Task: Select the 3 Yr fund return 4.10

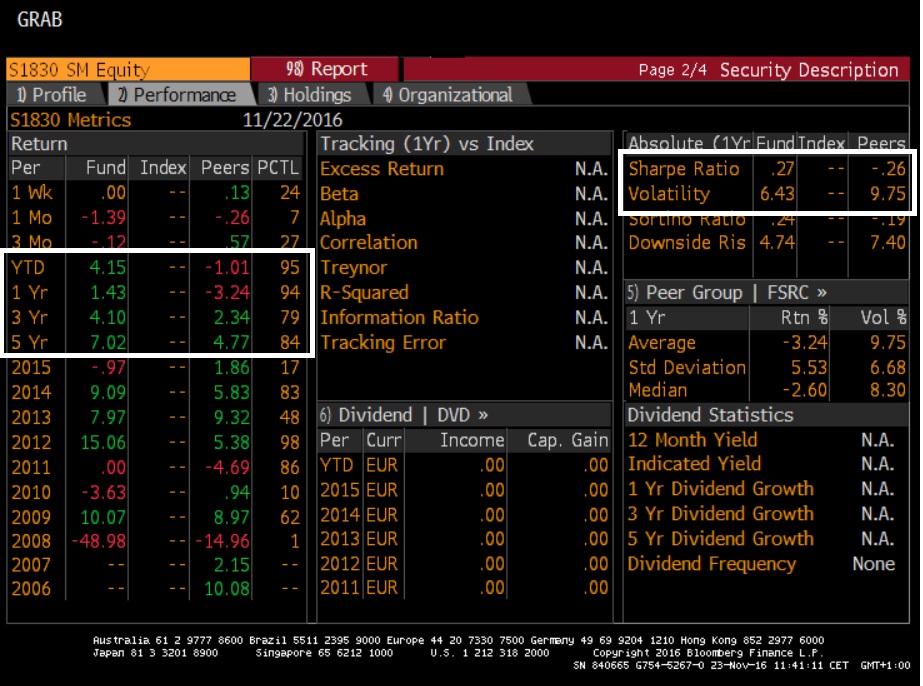Action: coord(108,317)
